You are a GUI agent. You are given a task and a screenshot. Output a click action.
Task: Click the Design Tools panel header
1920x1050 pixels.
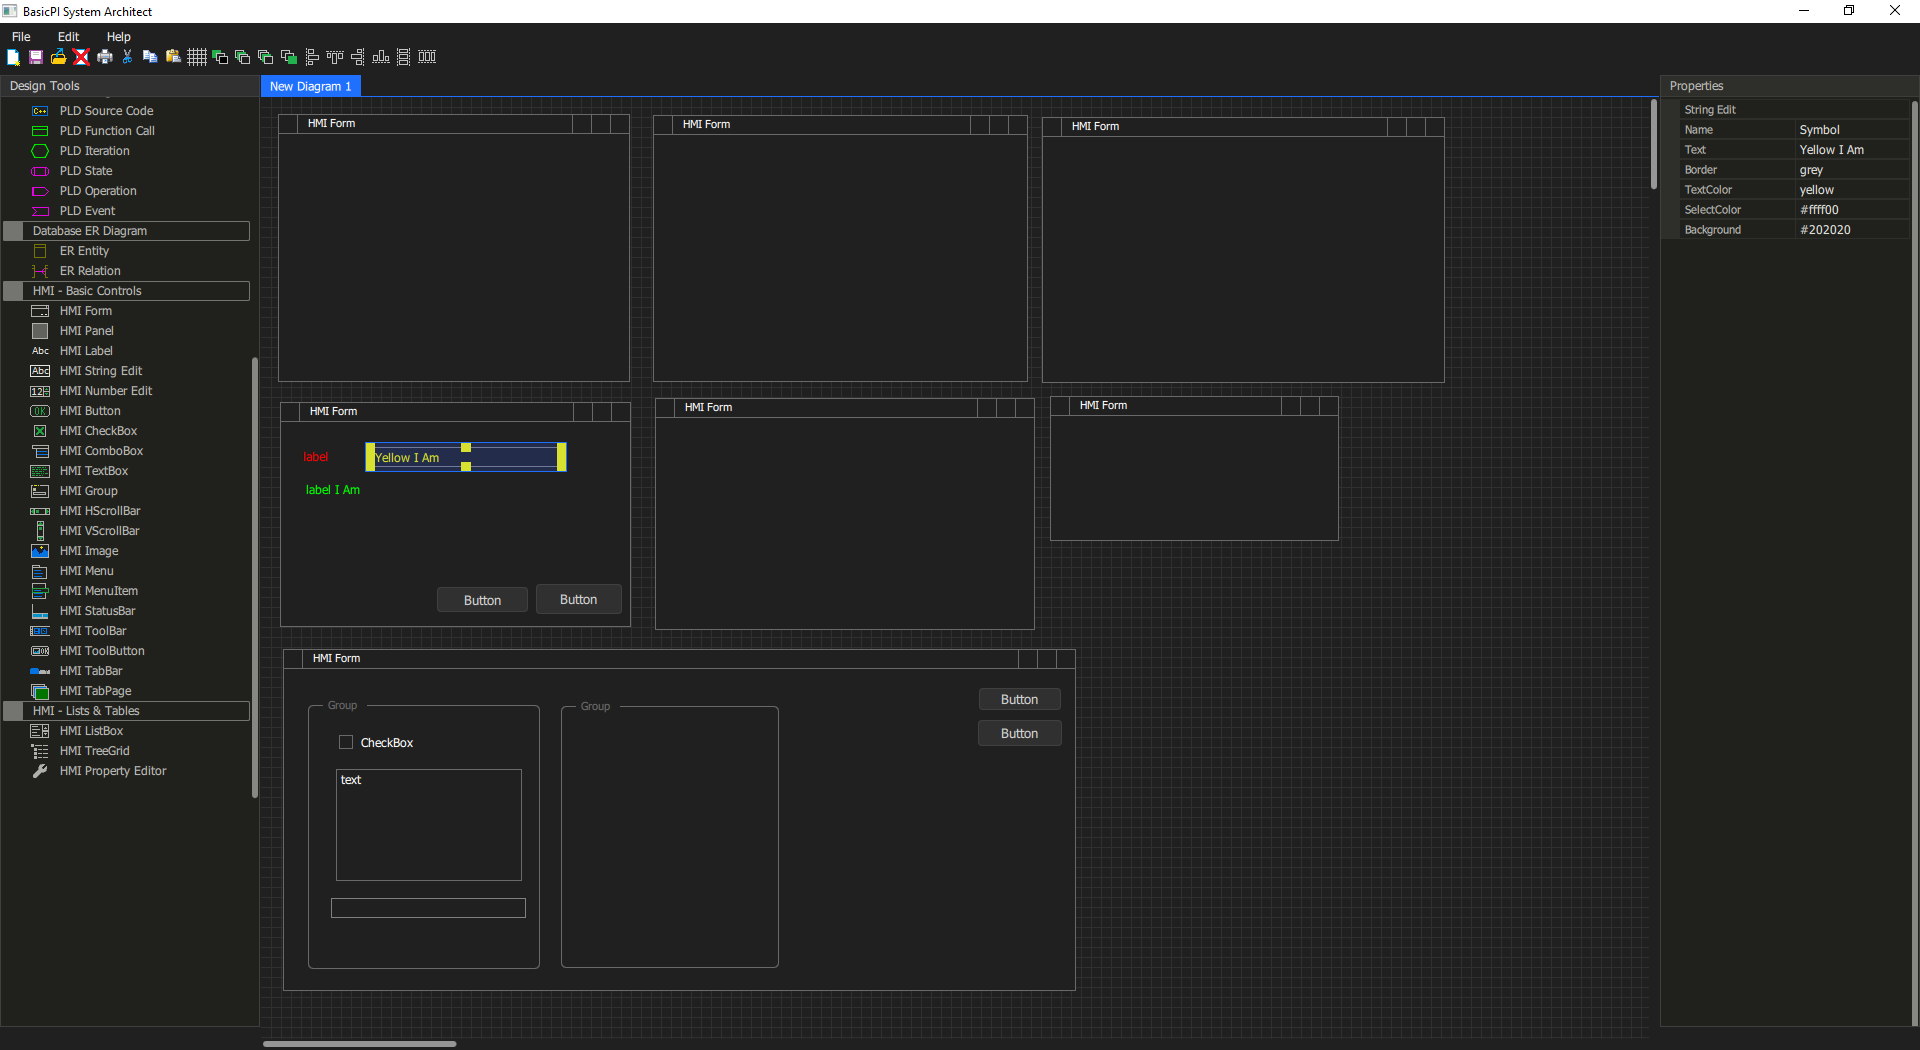[x=130, y=86]
